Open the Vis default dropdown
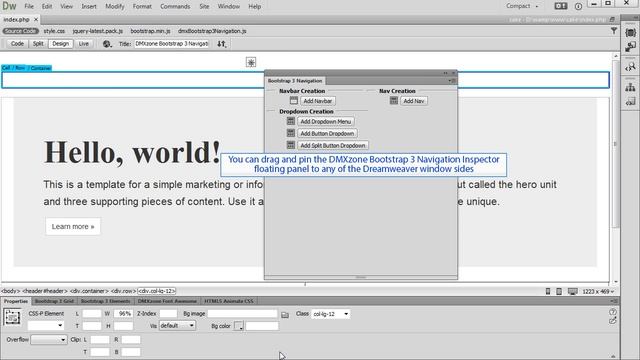 [x=177, y=325]
